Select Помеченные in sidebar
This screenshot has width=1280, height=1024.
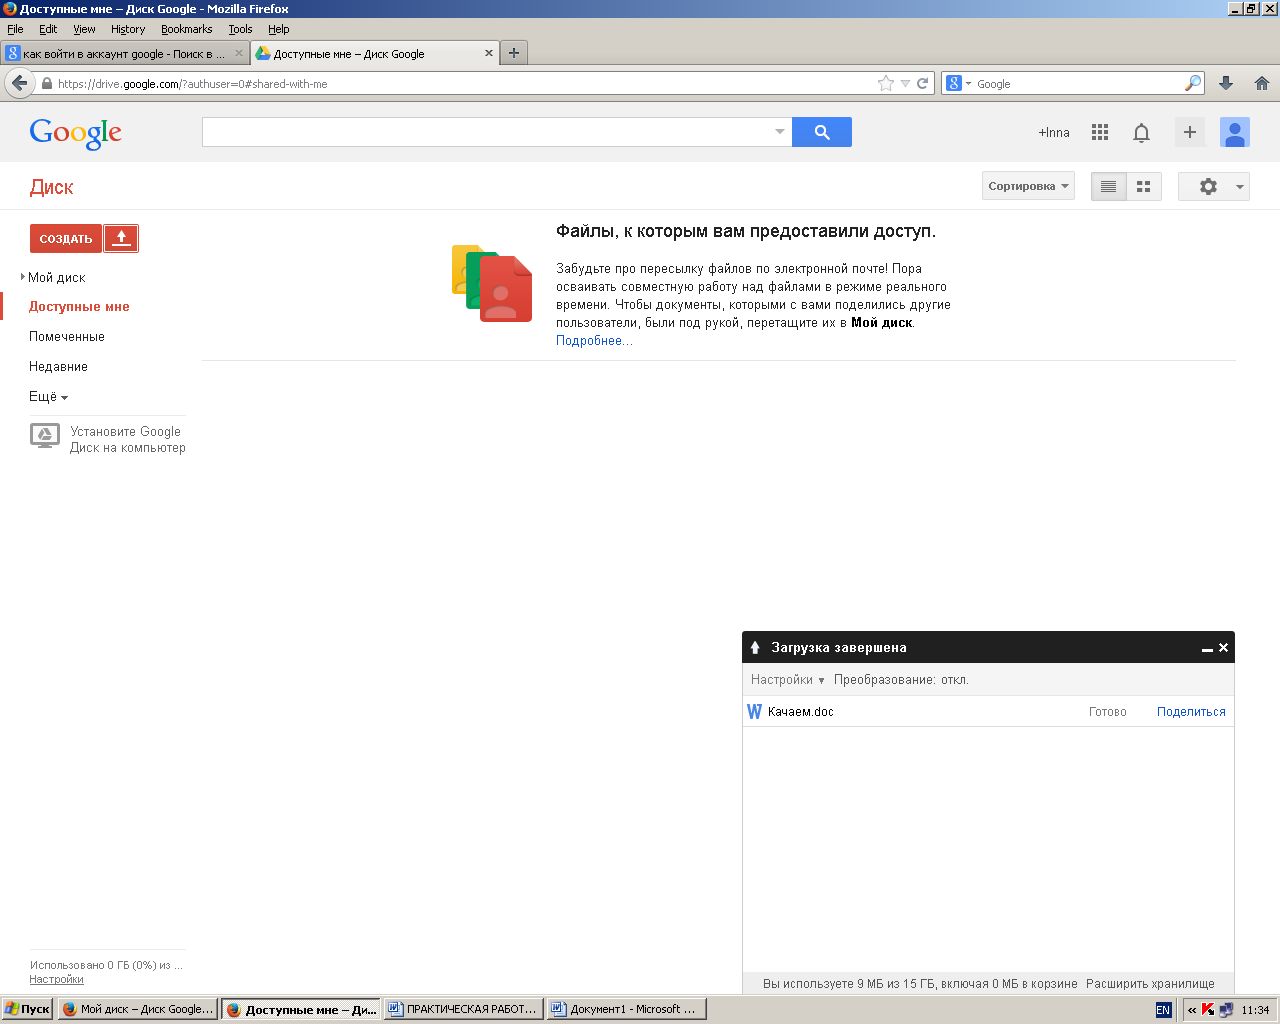pos(67,337)
